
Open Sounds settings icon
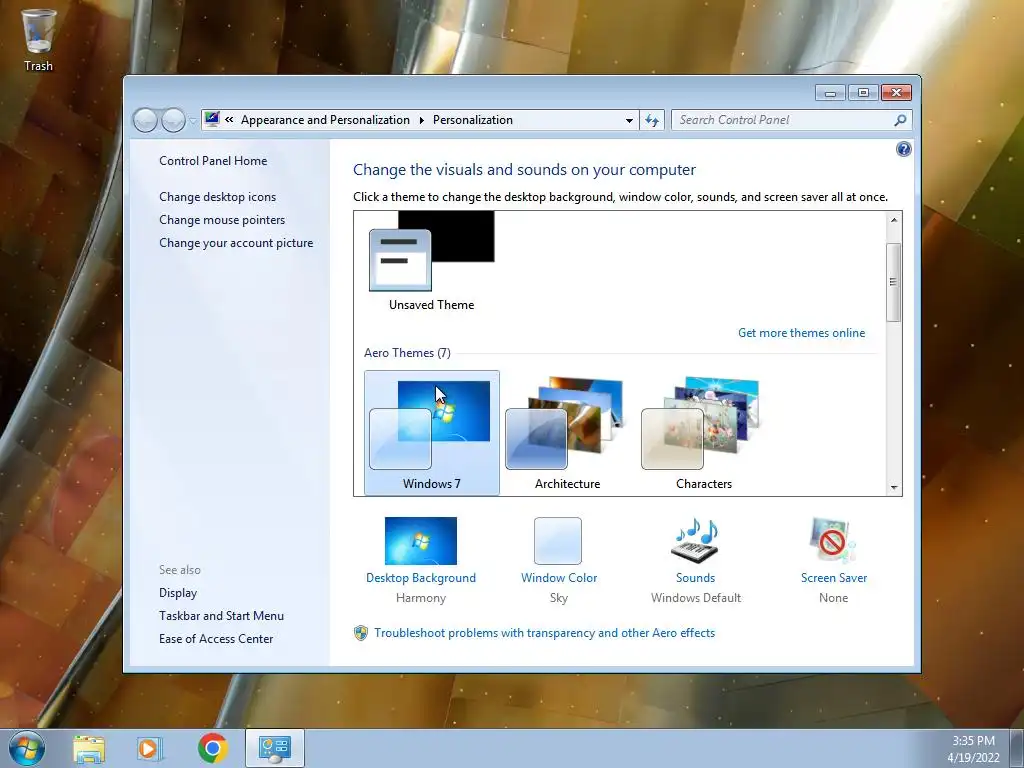tap(695, 541)
